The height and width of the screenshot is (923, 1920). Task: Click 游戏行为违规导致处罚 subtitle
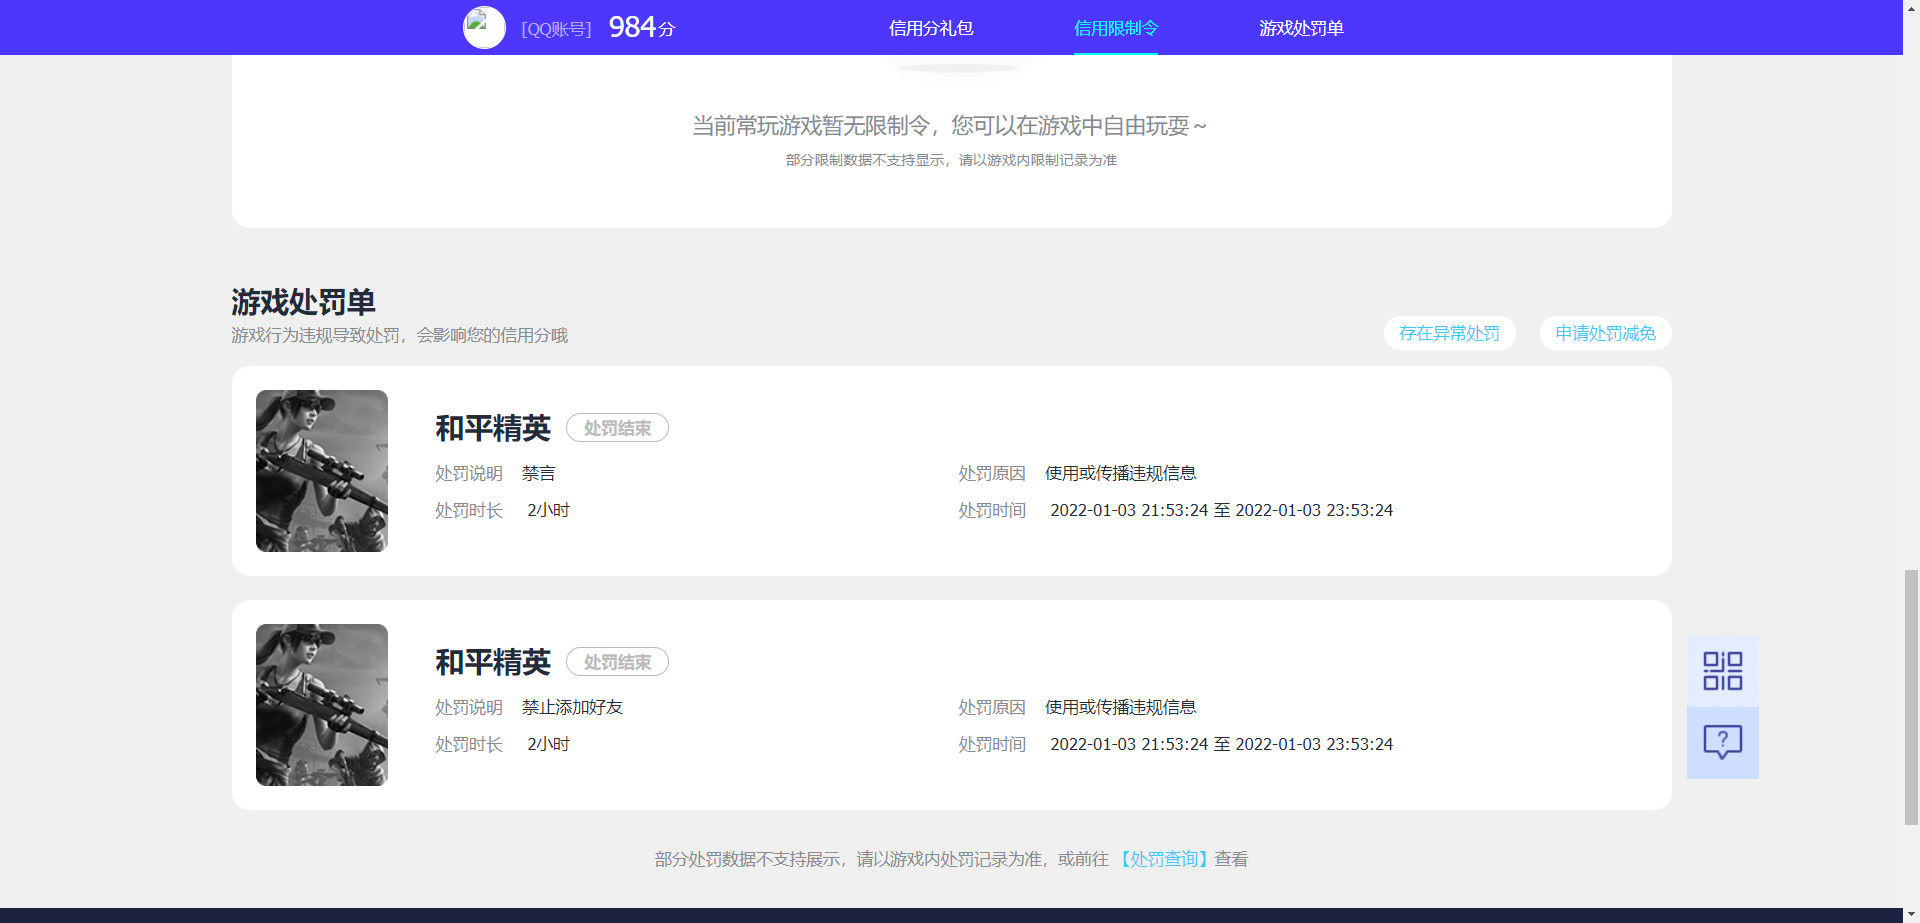coord(399,335)
